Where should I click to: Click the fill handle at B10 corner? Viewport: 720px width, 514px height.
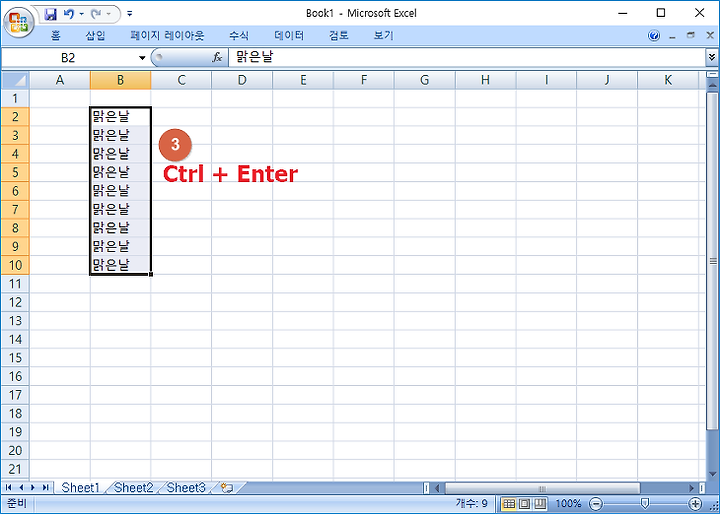(x=151, y=274)
